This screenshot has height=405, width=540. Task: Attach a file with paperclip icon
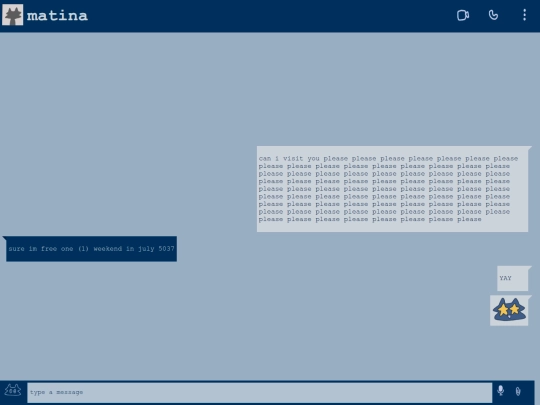coord(518,391)
